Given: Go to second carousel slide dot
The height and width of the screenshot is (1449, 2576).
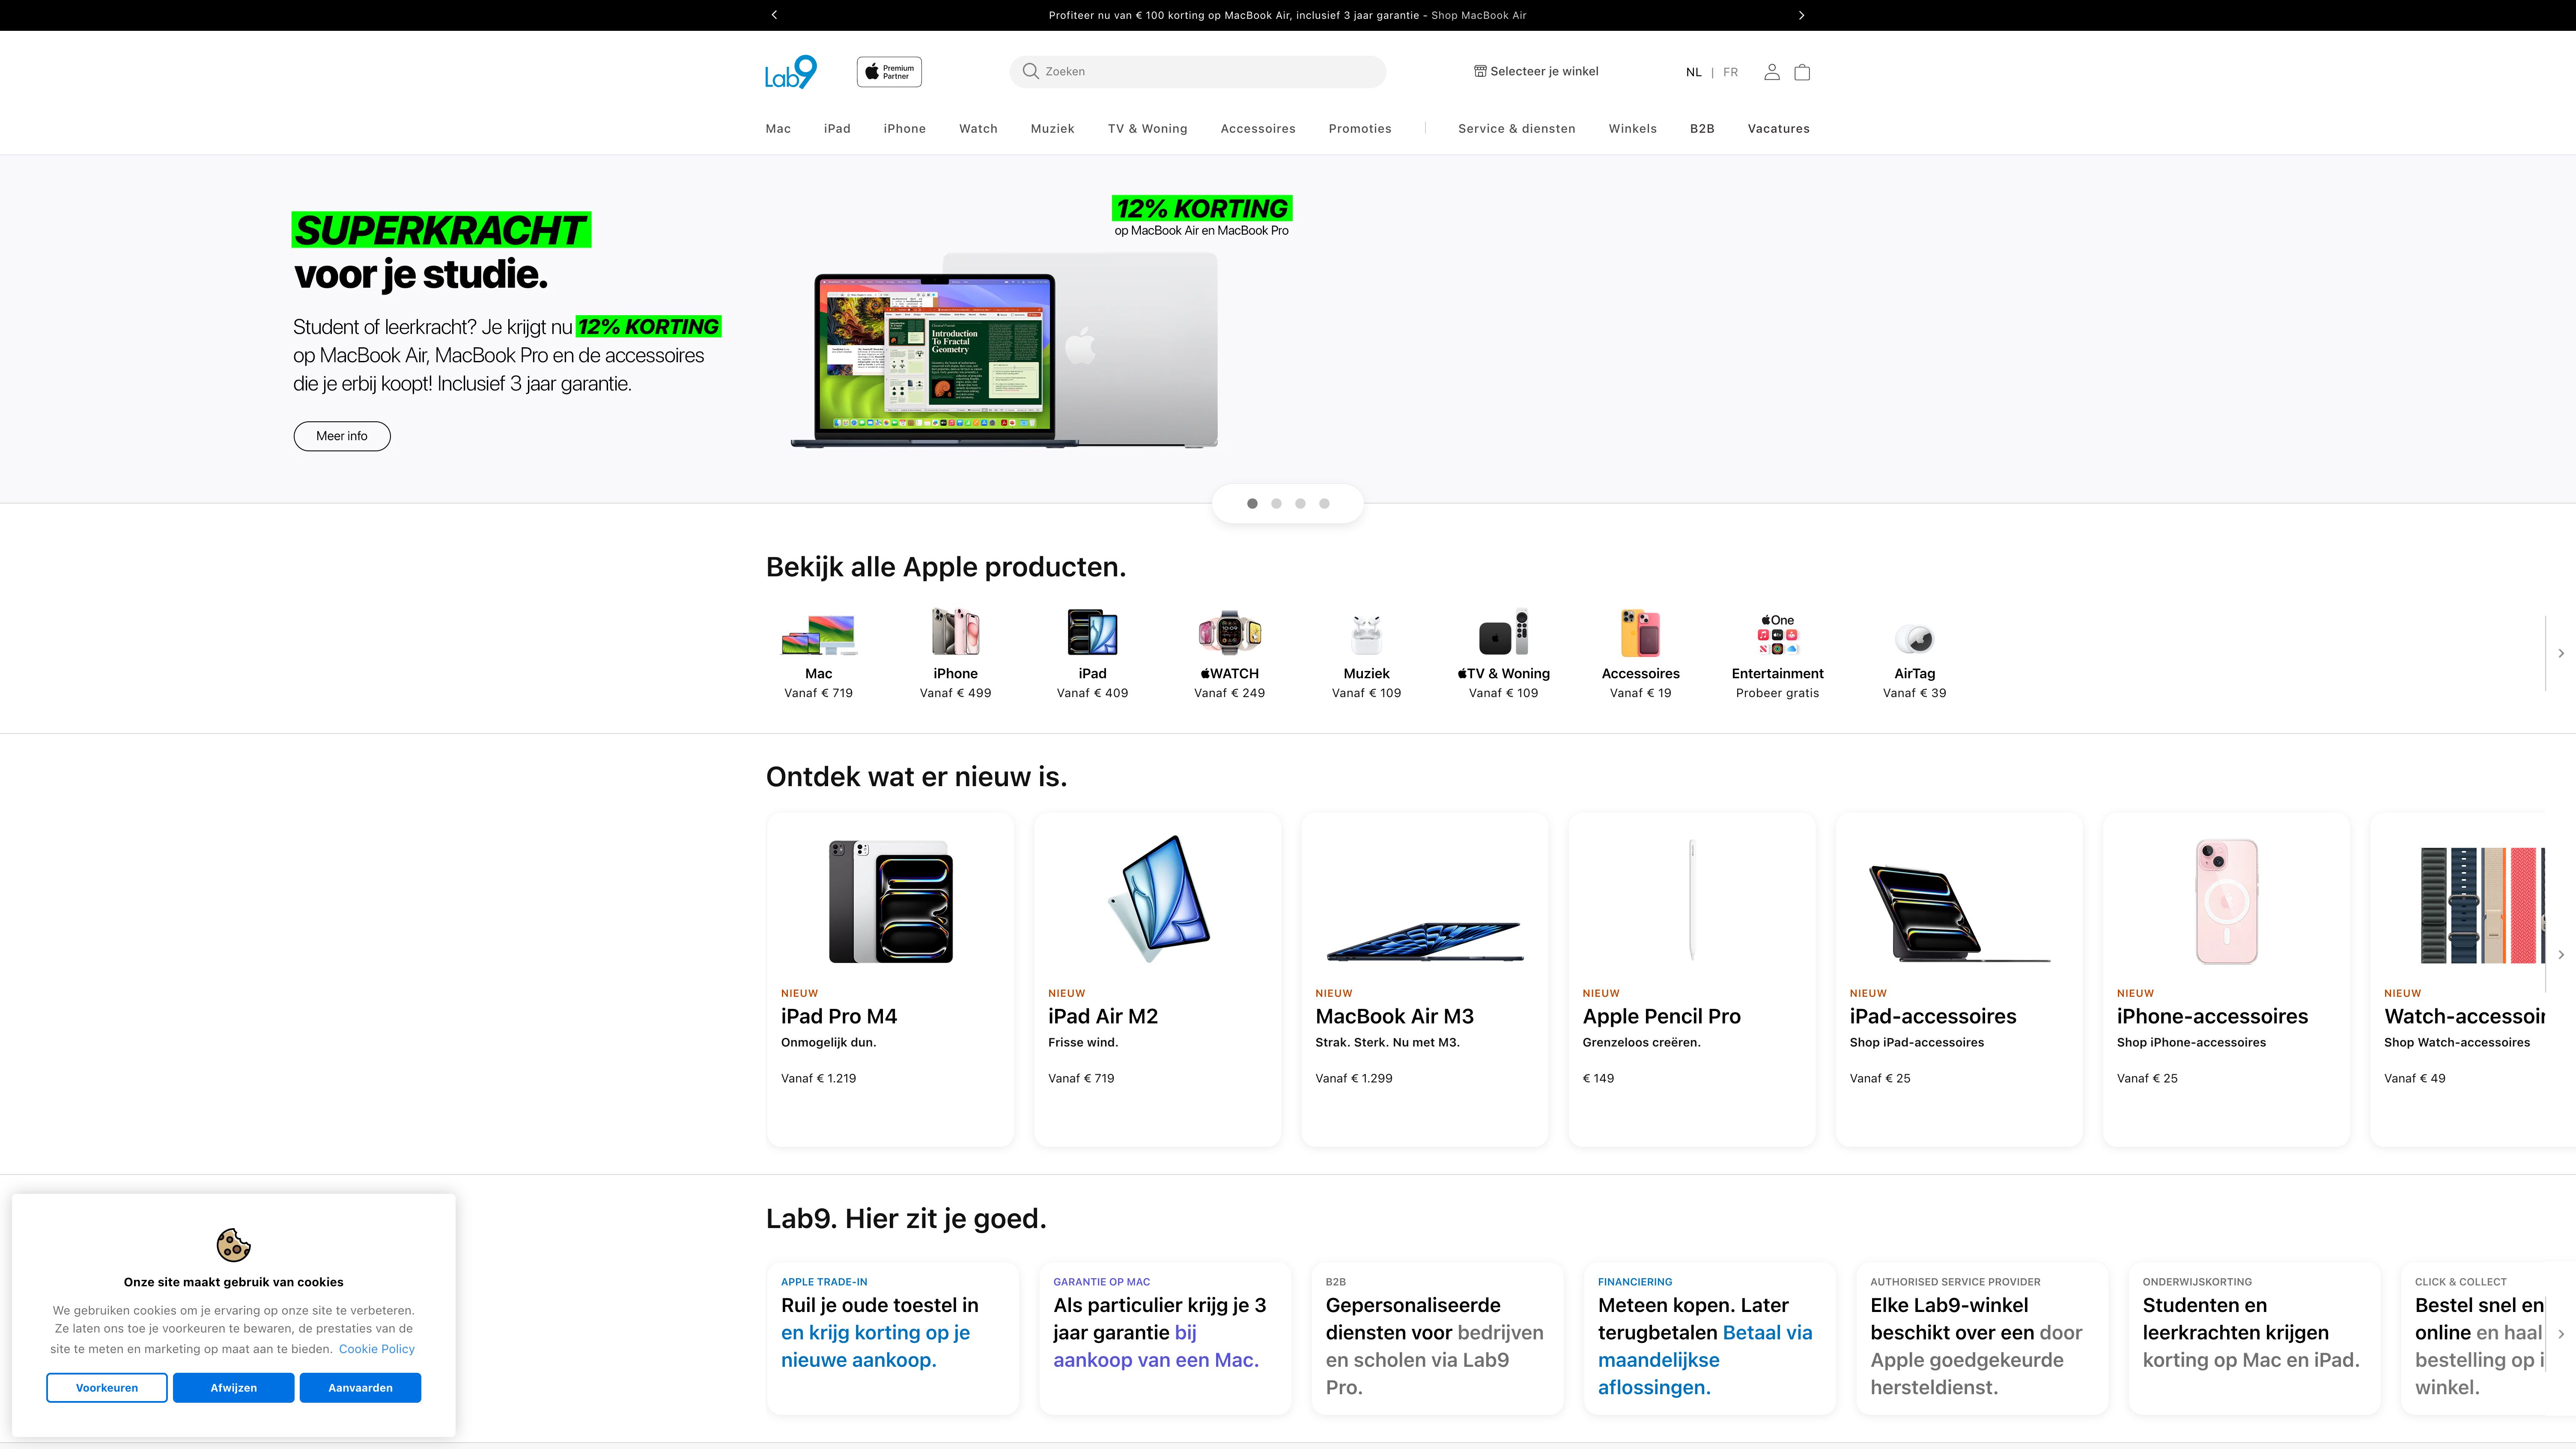Looking at the screenshot, I should click(x=1276, y=504).
